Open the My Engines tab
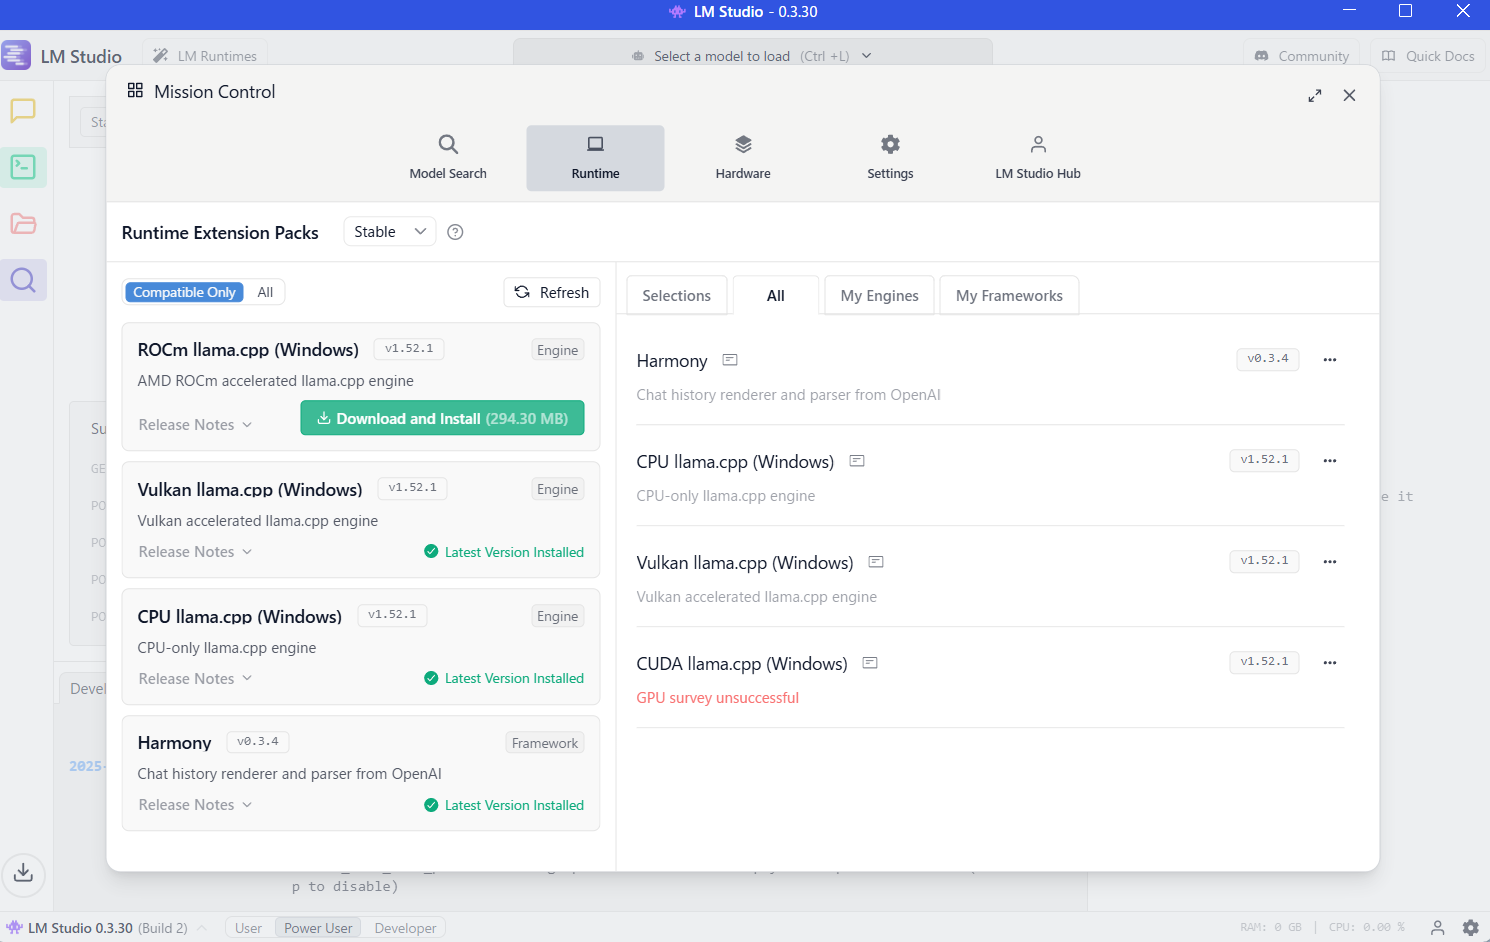This screenshot has height=942, width=1490. coord(879,296)
